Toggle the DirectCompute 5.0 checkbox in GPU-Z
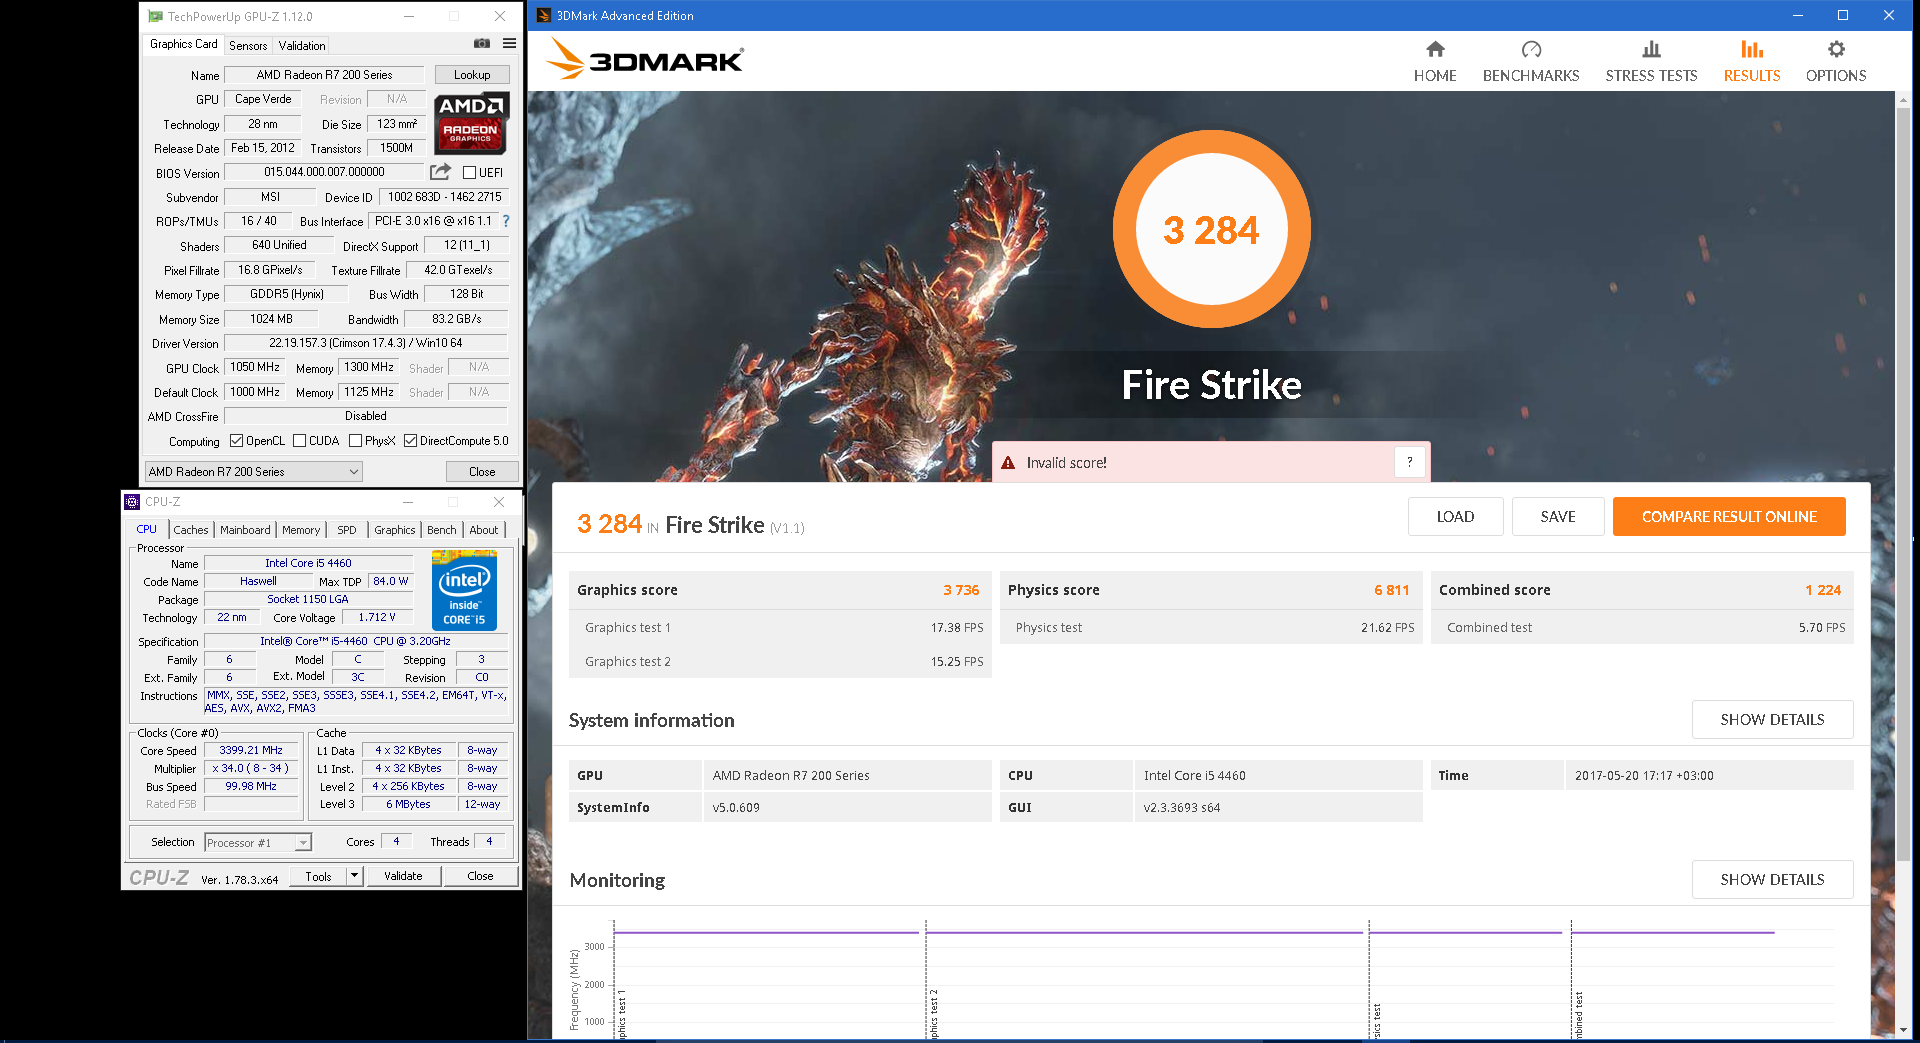 pos(410,441)
